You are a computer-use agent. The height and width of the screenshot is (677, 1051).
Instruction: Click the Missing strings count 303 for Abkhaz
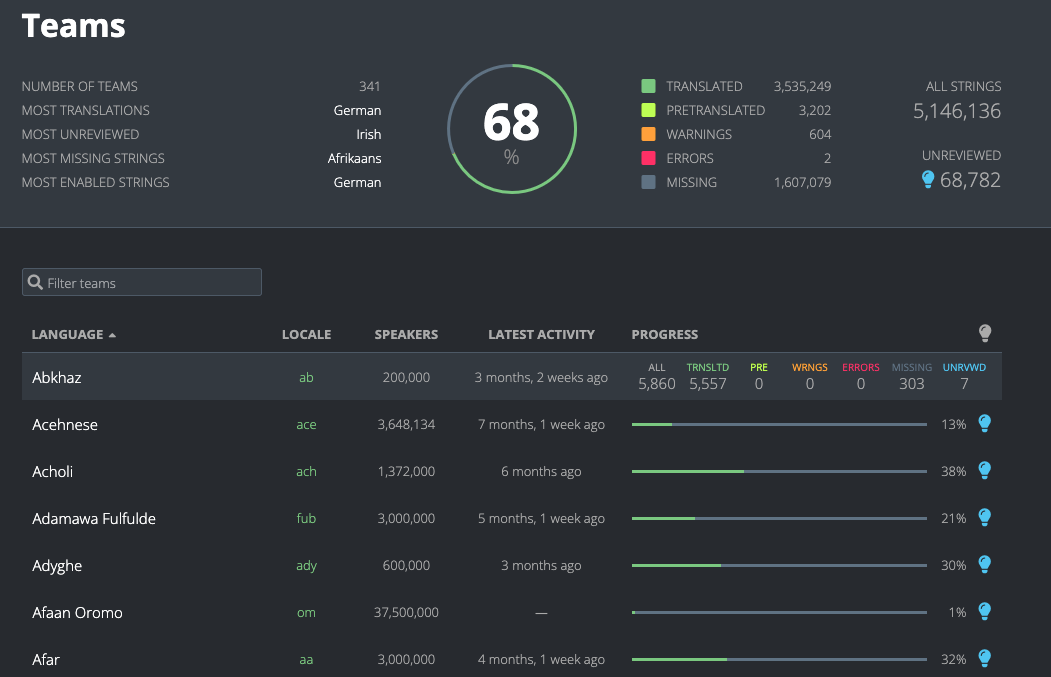pos(911,384)
